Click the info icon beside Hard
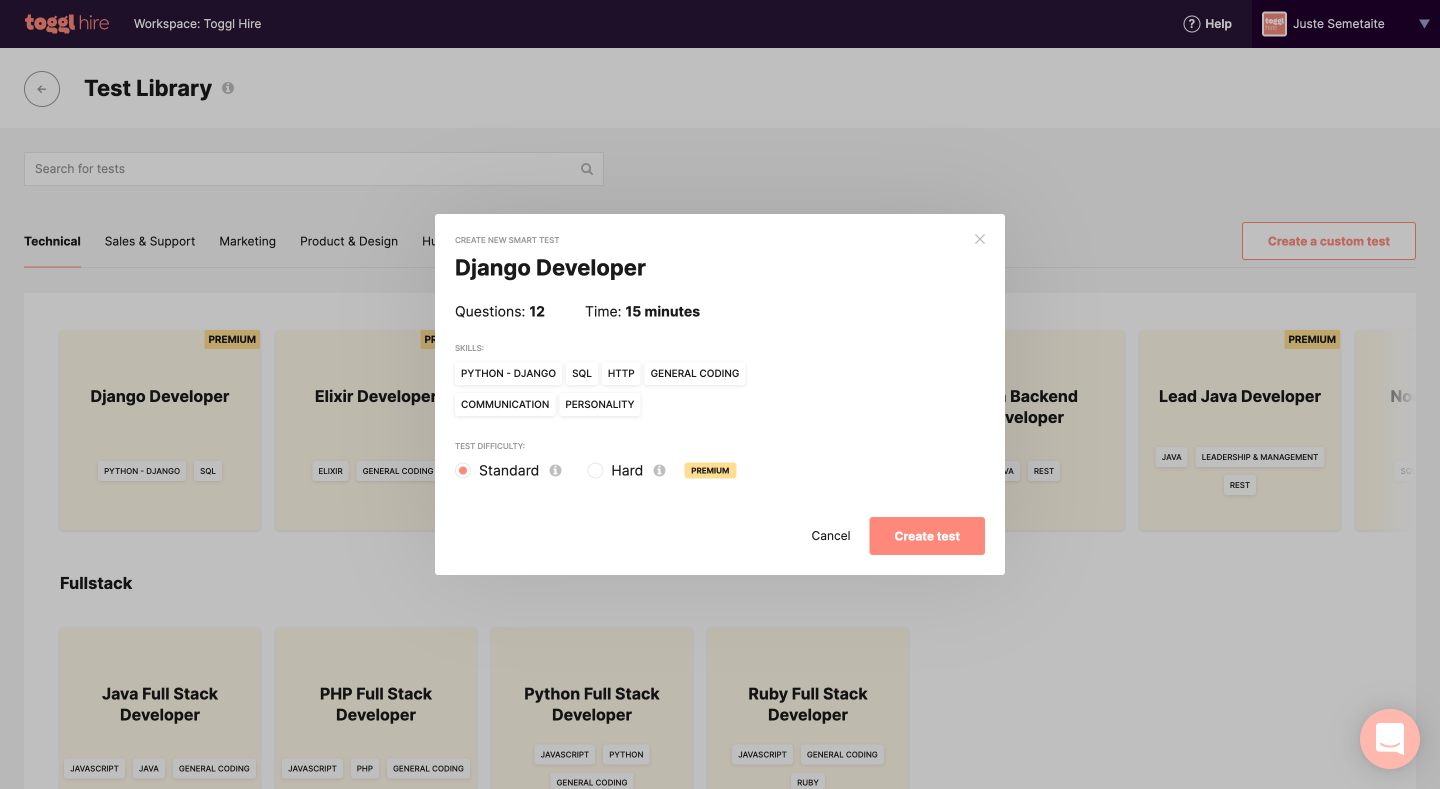The height and width of the screenshot is (789, 1440). (x=659, y=470)
